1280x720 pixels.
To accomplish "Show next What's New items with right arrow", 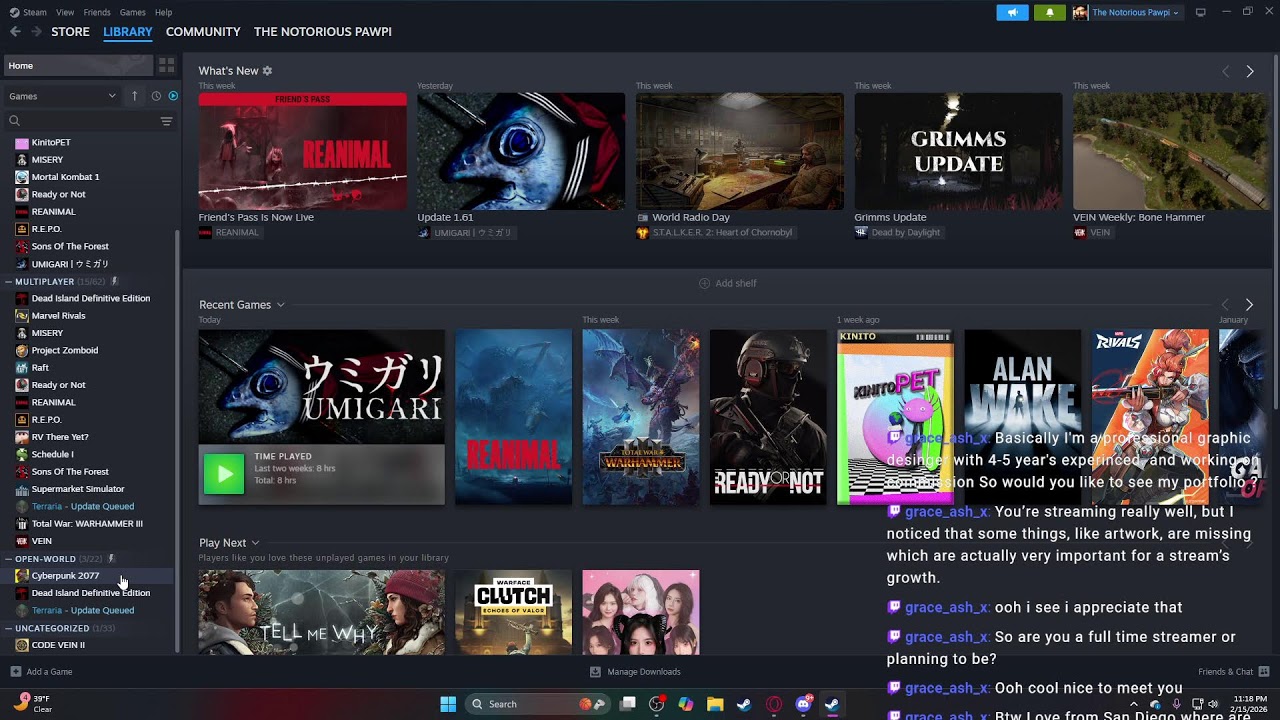I will 1250,72.
